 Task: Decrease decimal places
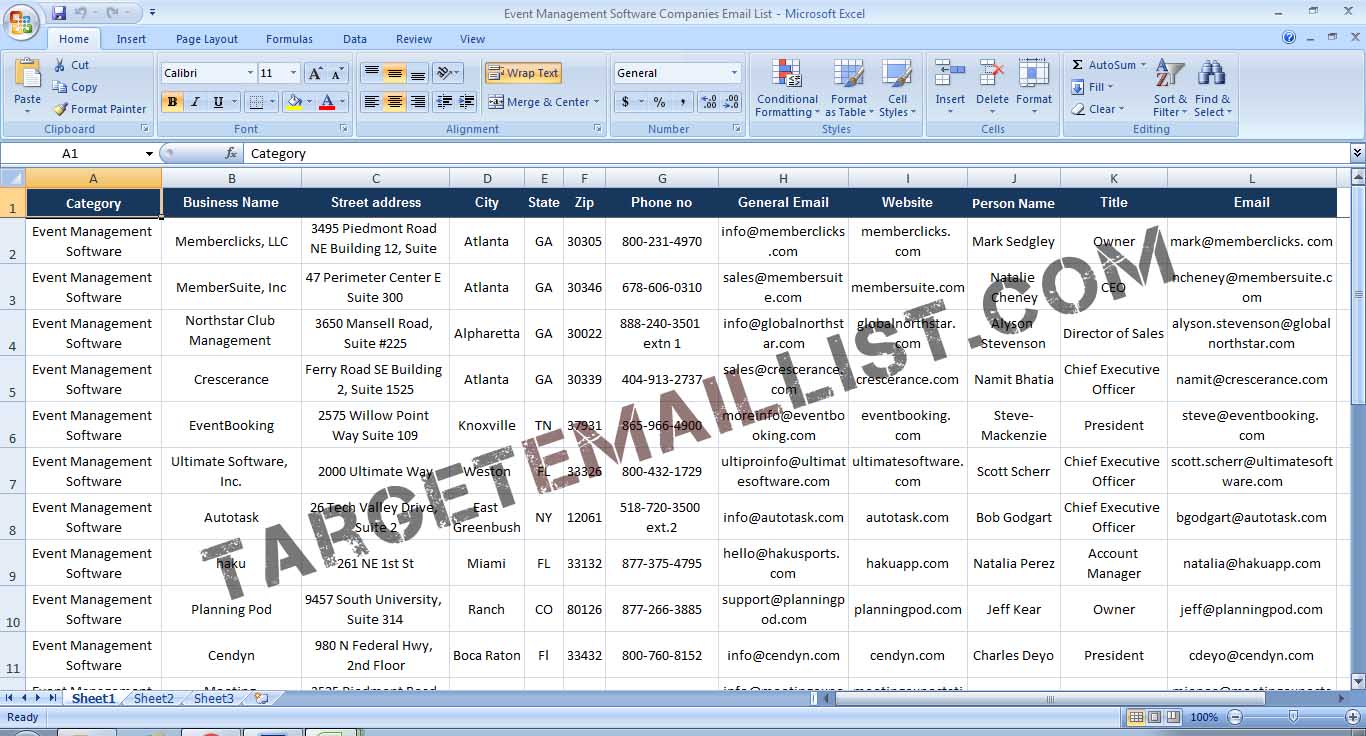[x=731, y=102]
